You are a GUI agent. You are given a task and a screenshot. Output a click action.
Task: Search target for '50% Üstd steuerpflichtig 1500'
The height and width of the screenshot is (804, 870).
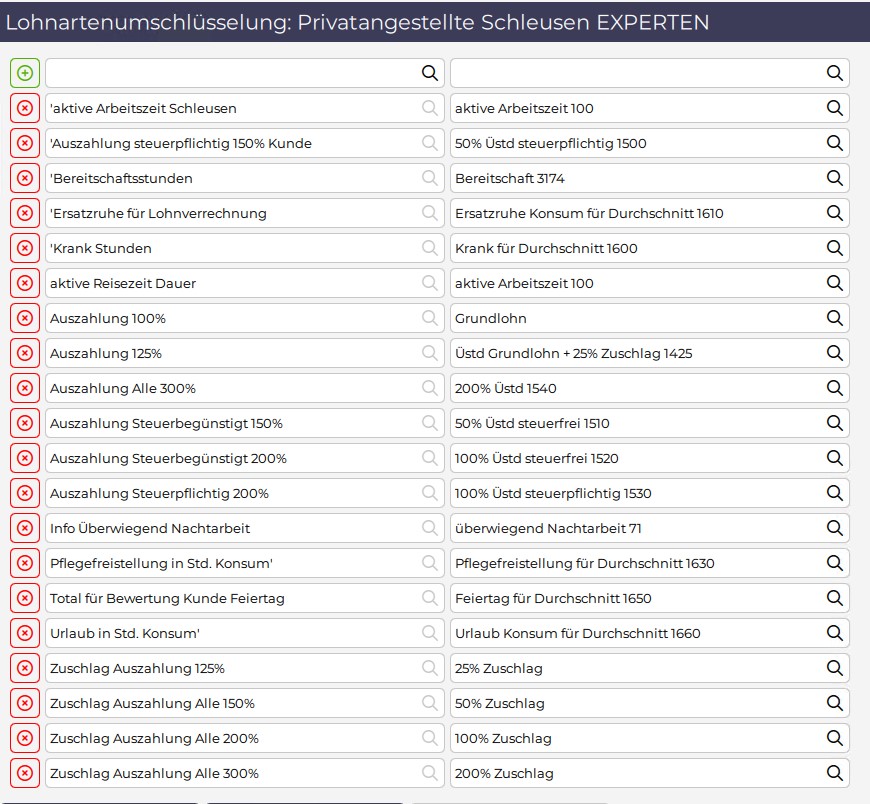tap(834, 143)
